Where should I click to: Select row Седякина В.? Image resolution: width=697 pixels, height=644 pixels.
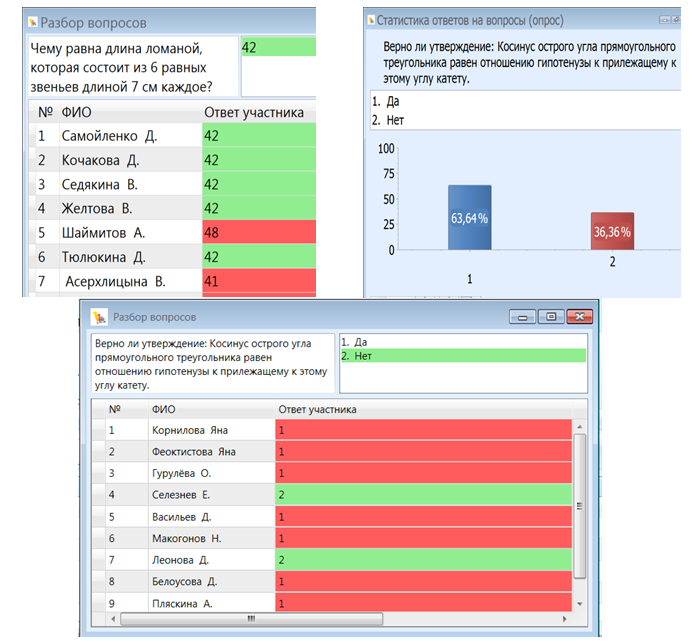click(x=172, y=184)
